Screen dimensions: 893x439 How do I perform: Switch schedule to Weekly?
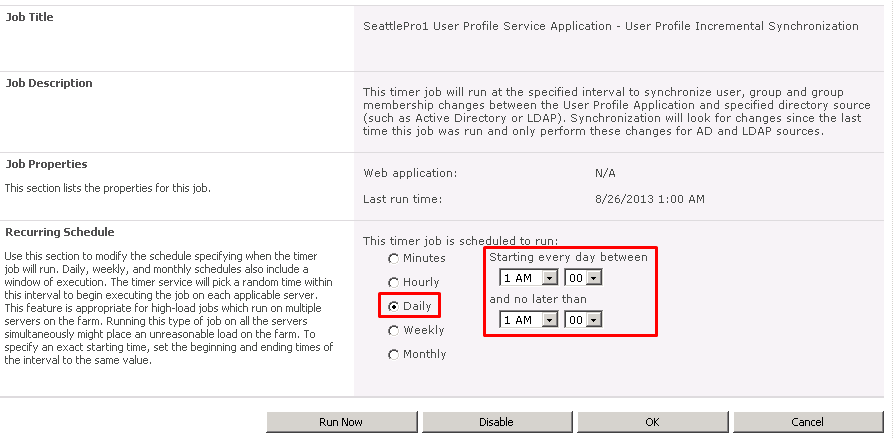coord(394,330)
